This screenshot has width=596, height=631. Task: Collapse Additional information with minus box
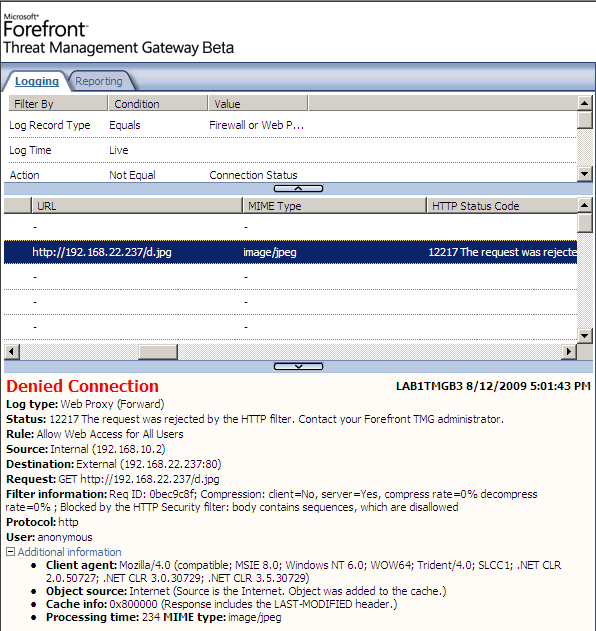click(10, 551)
